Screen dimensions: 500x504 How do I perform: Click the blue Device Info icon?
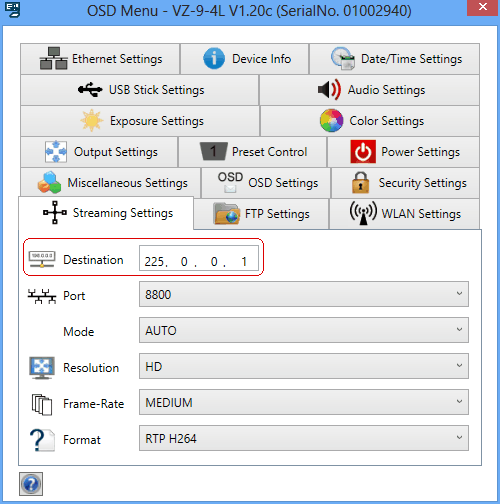pyautogui.click(x=214, y=58)
